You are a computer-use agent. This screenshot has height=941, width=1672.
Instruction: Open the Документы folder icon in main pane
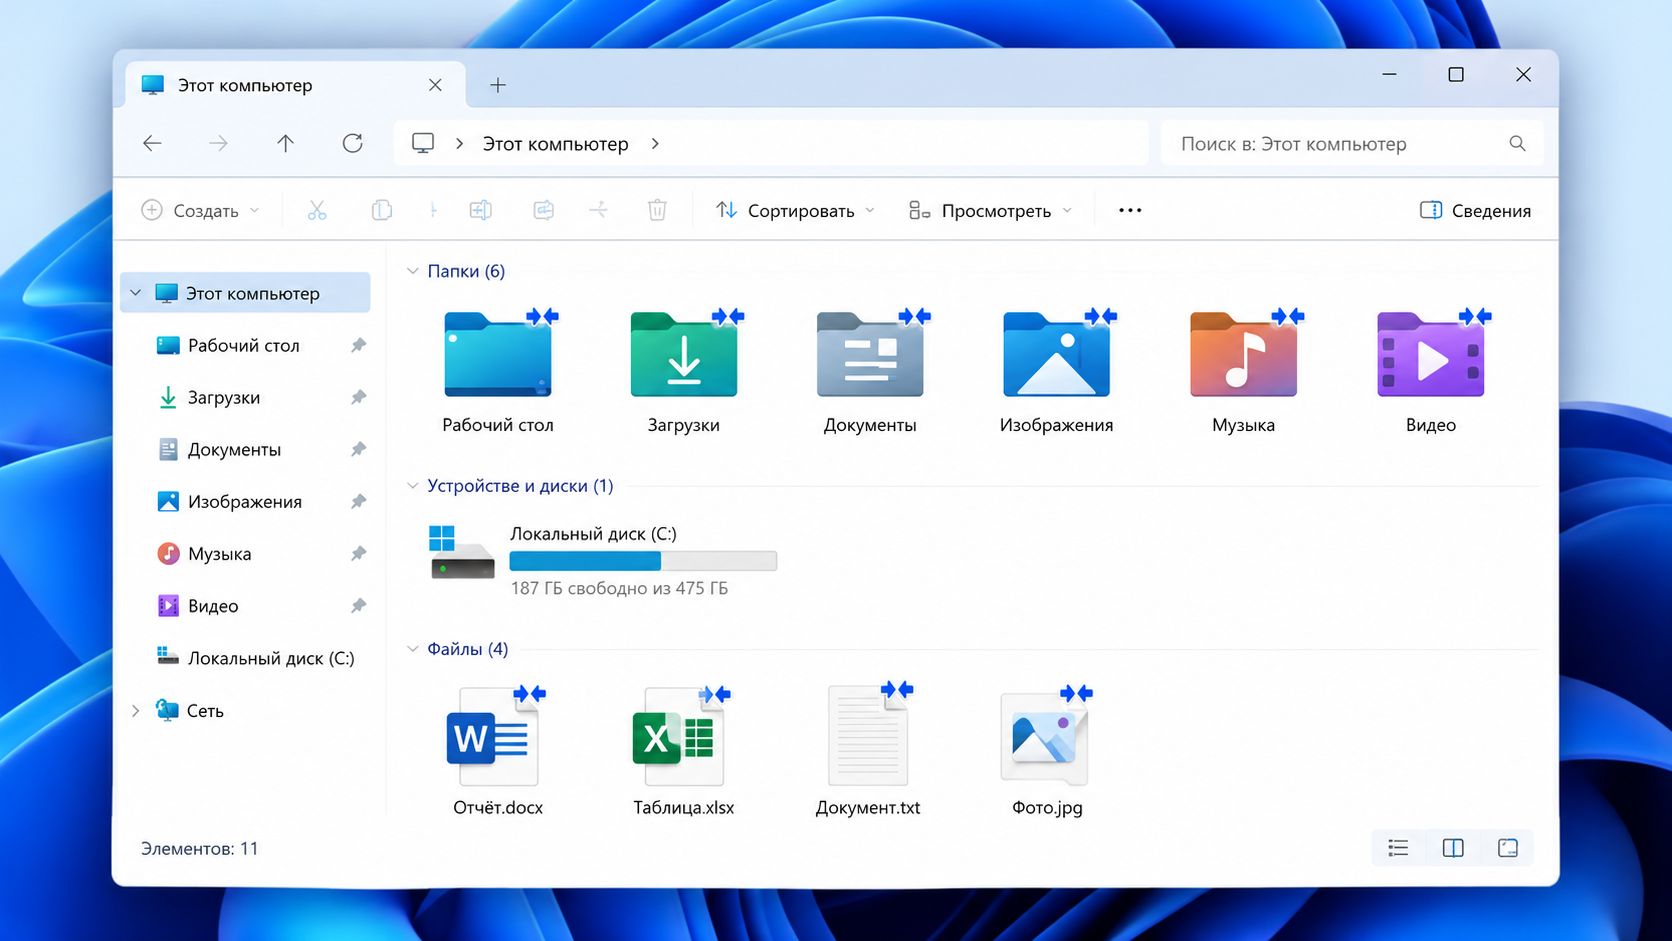click(870, 355)
